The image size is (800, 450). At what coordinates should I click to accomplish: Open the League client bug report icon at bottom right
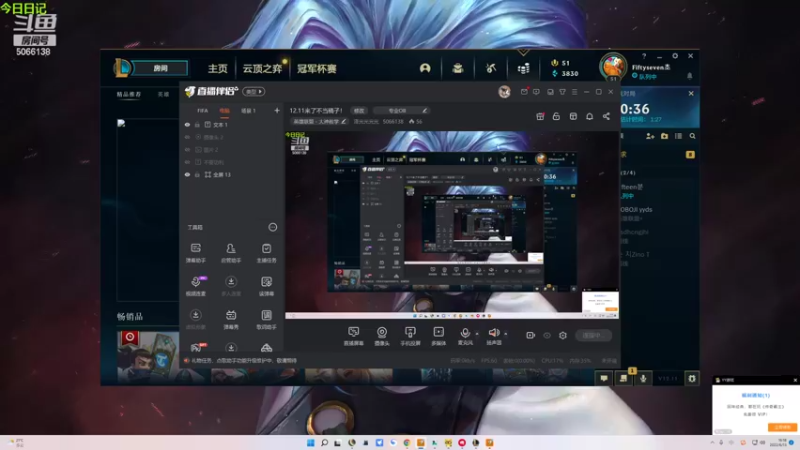692,379
